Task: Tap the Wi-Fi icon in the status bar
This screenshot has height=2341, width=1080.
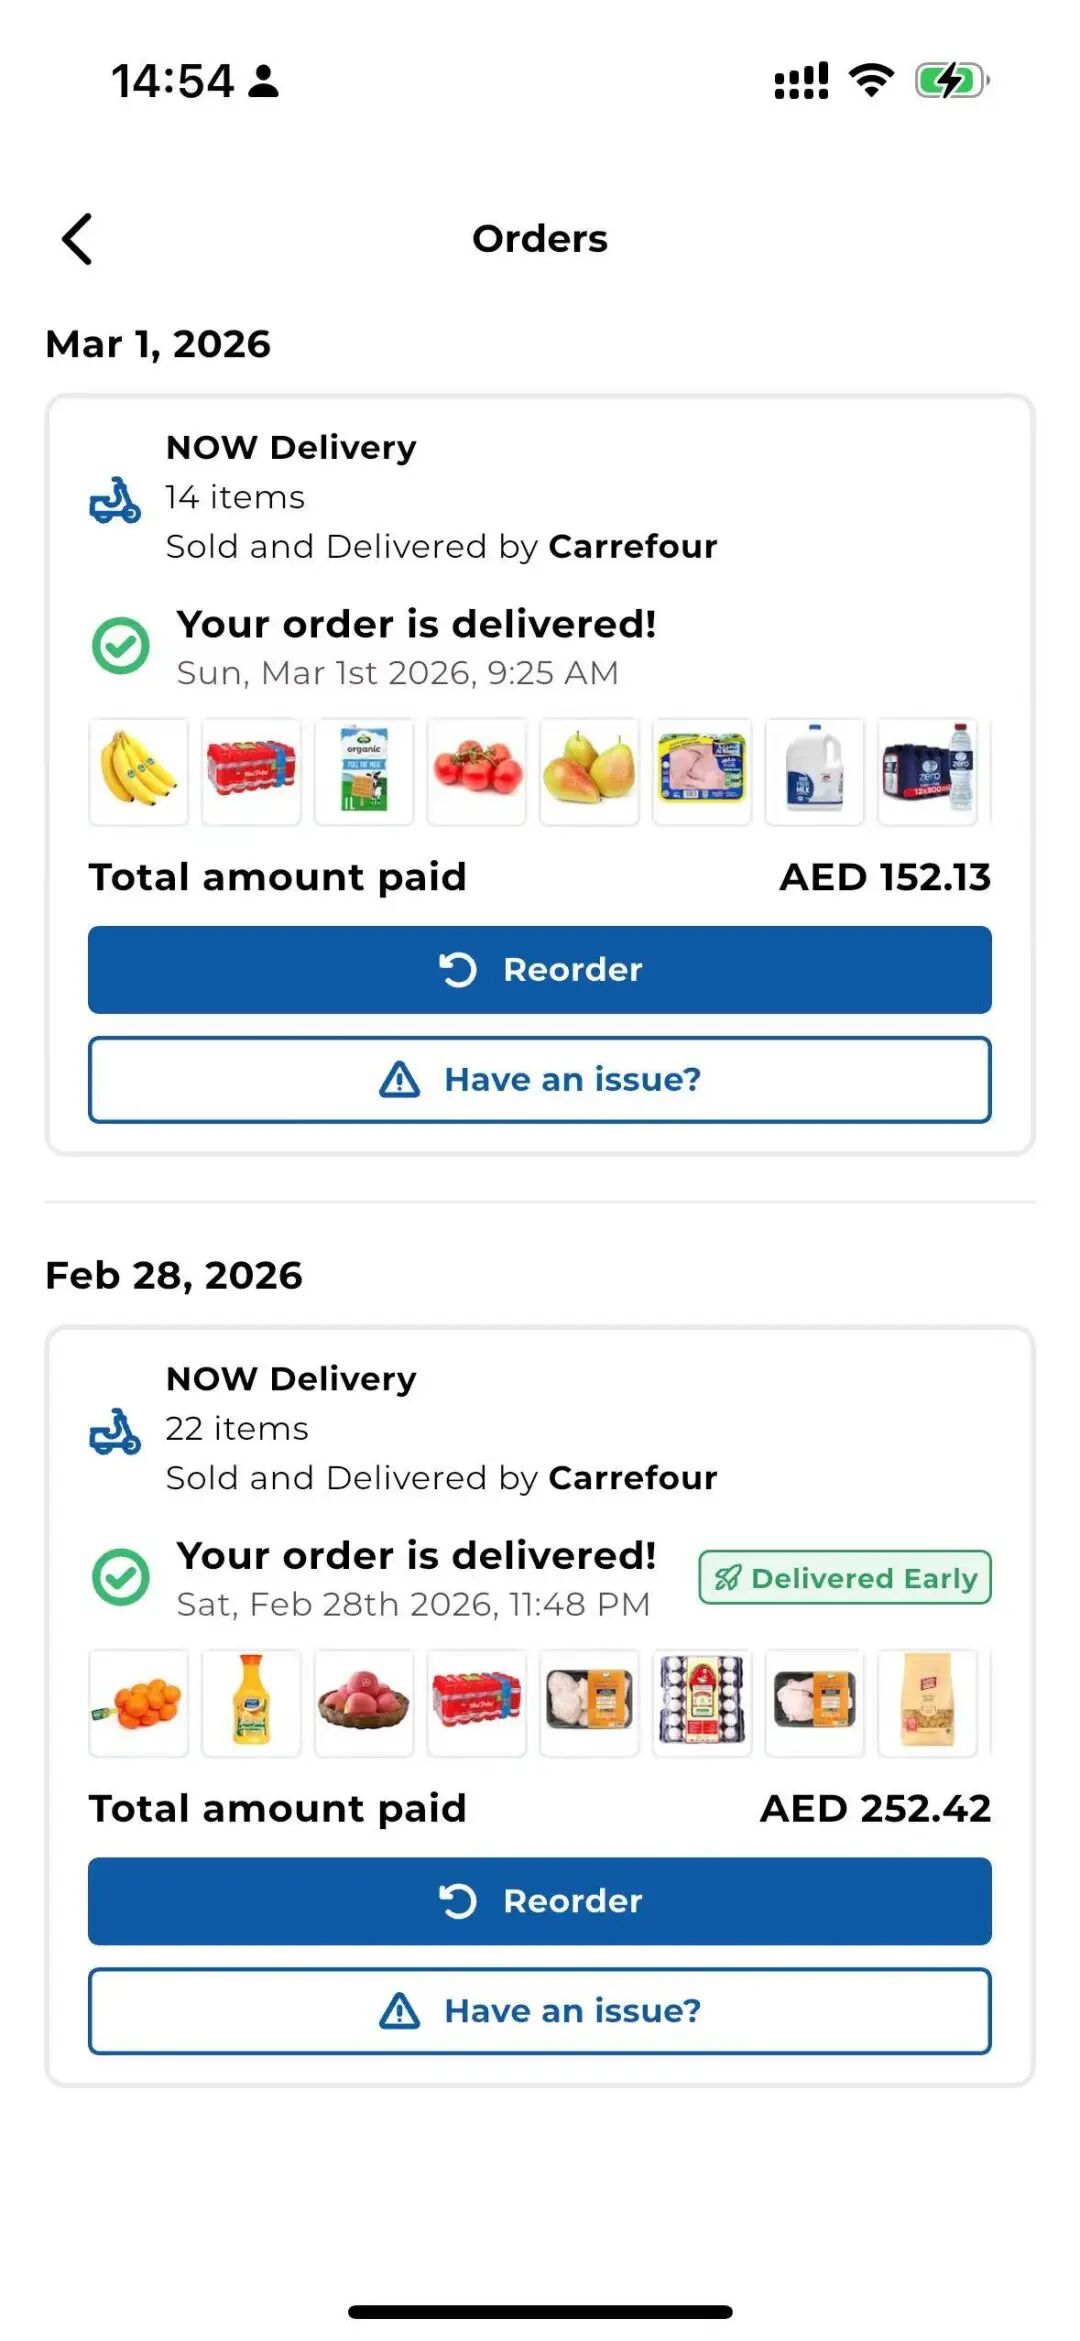Action: click(871, 81)
